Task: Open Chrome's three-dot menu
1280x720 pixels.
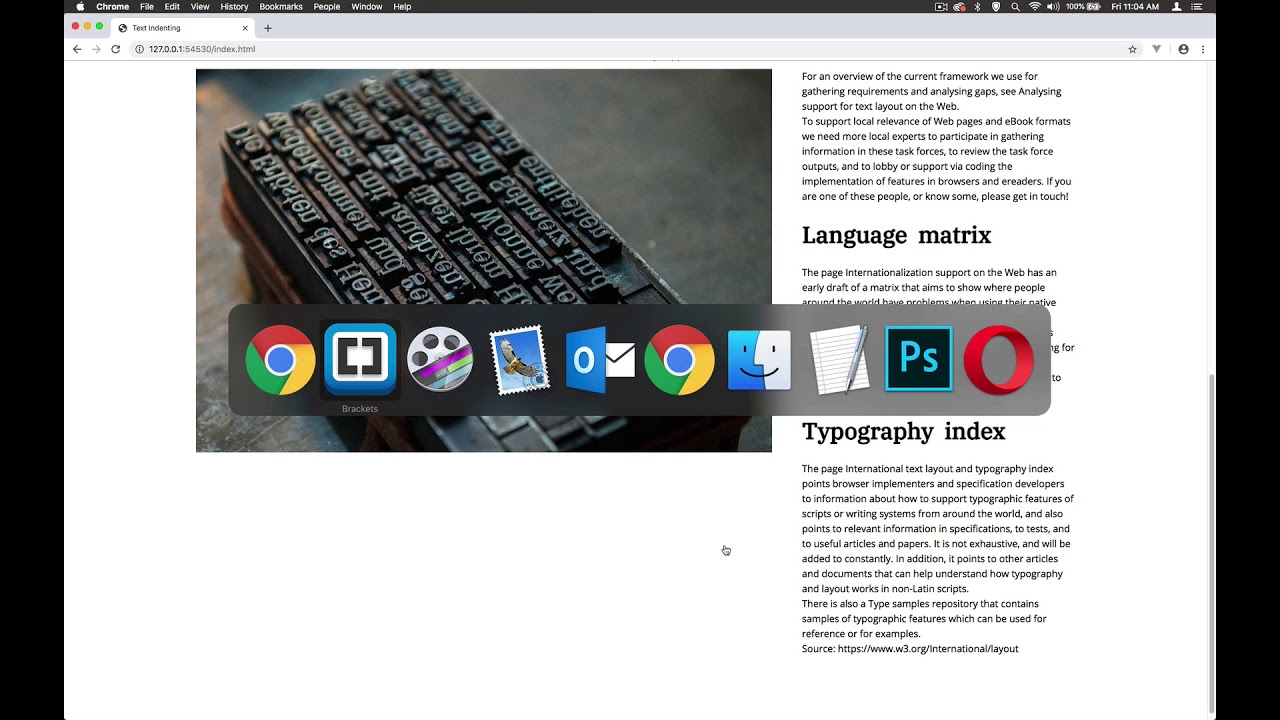Action: 1203,49
